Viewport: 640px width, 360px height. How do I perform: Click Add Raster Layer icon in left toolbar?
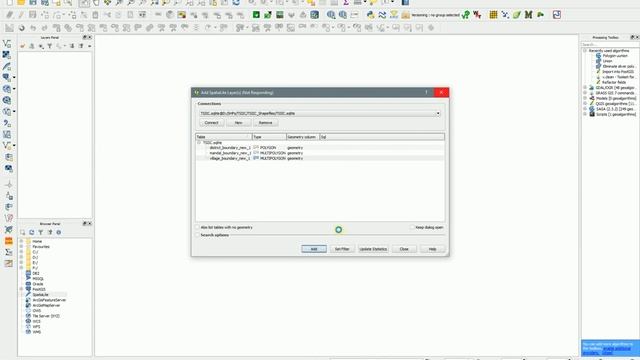point(7,55)
